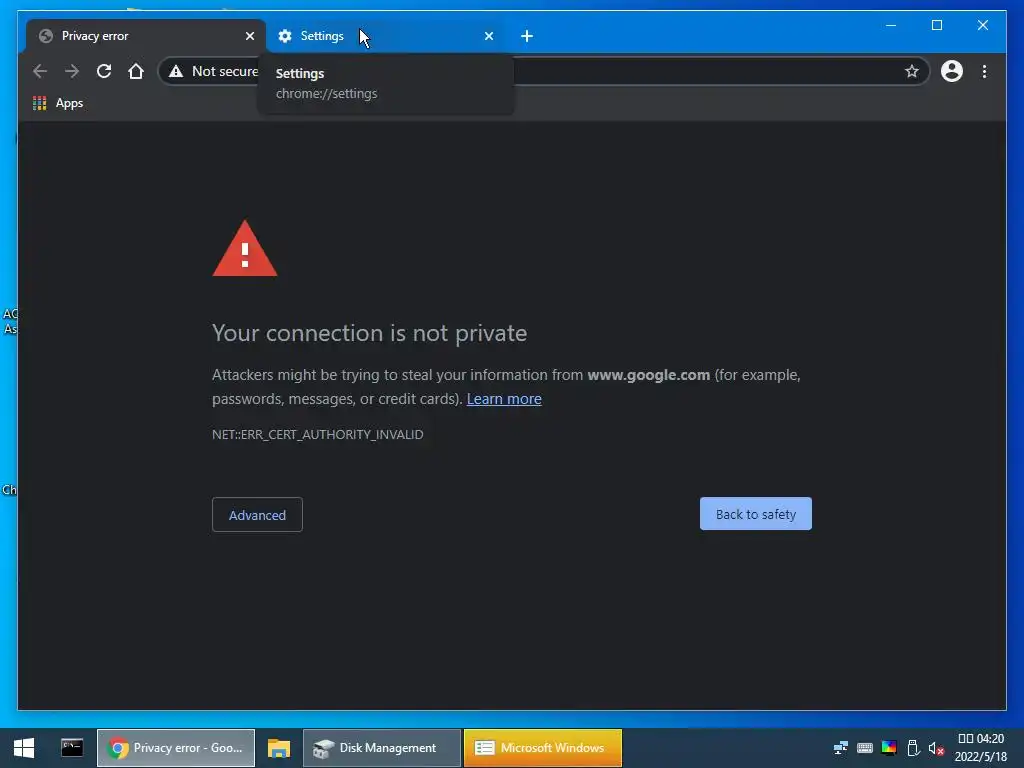Image resolution: width=1024 pixels, height=768 pixels.
Task: Click the Back to safety button
Action: coord(756,514)
